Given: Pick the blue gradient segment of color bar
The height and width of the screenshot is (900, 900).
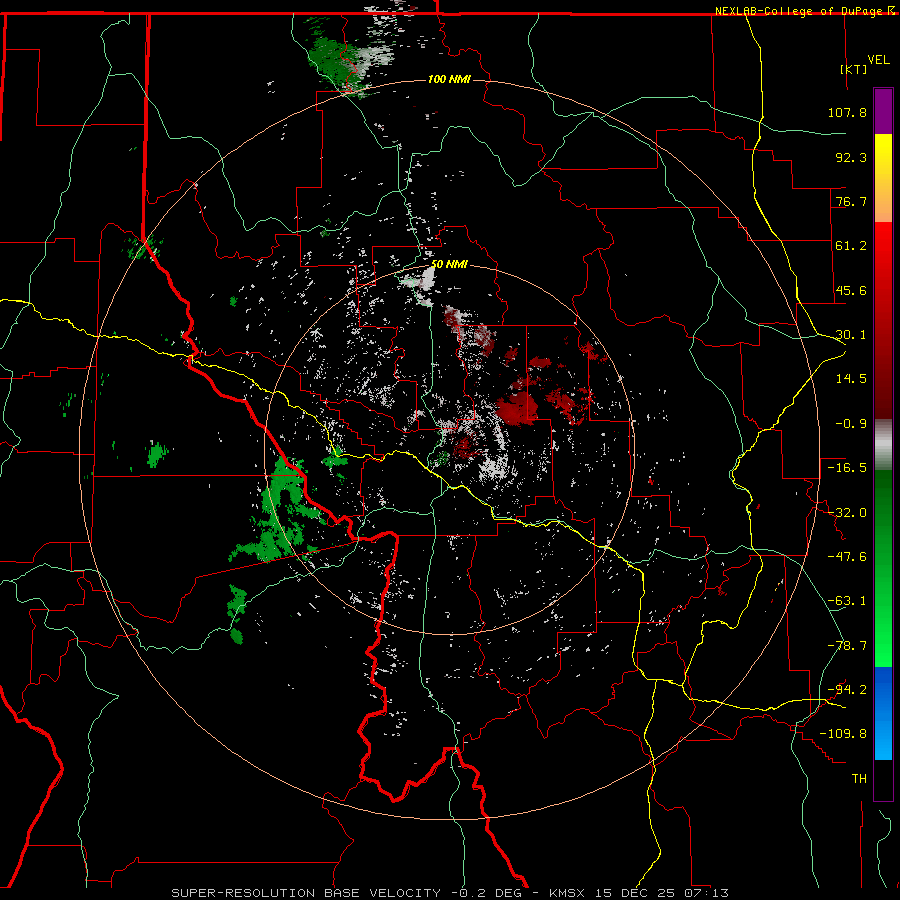Looking at the screenshot, I should point(883,713).
